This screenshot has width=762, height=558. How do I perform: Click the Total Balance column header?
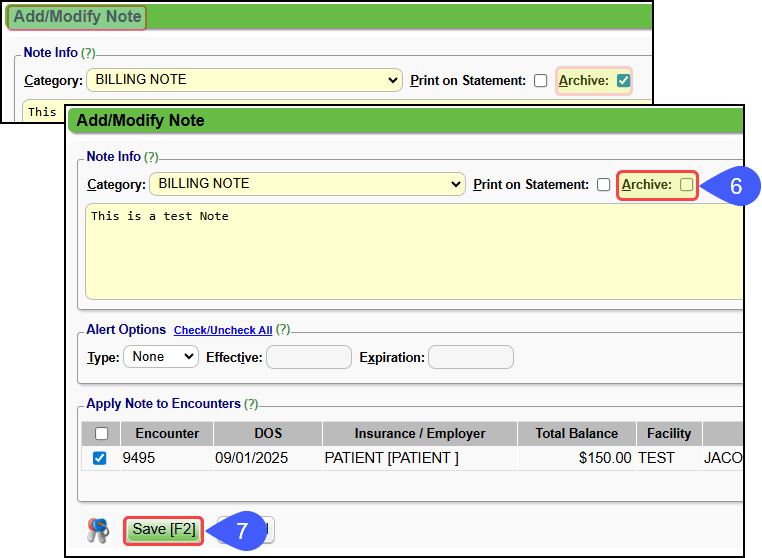click(x=576, y=434)
